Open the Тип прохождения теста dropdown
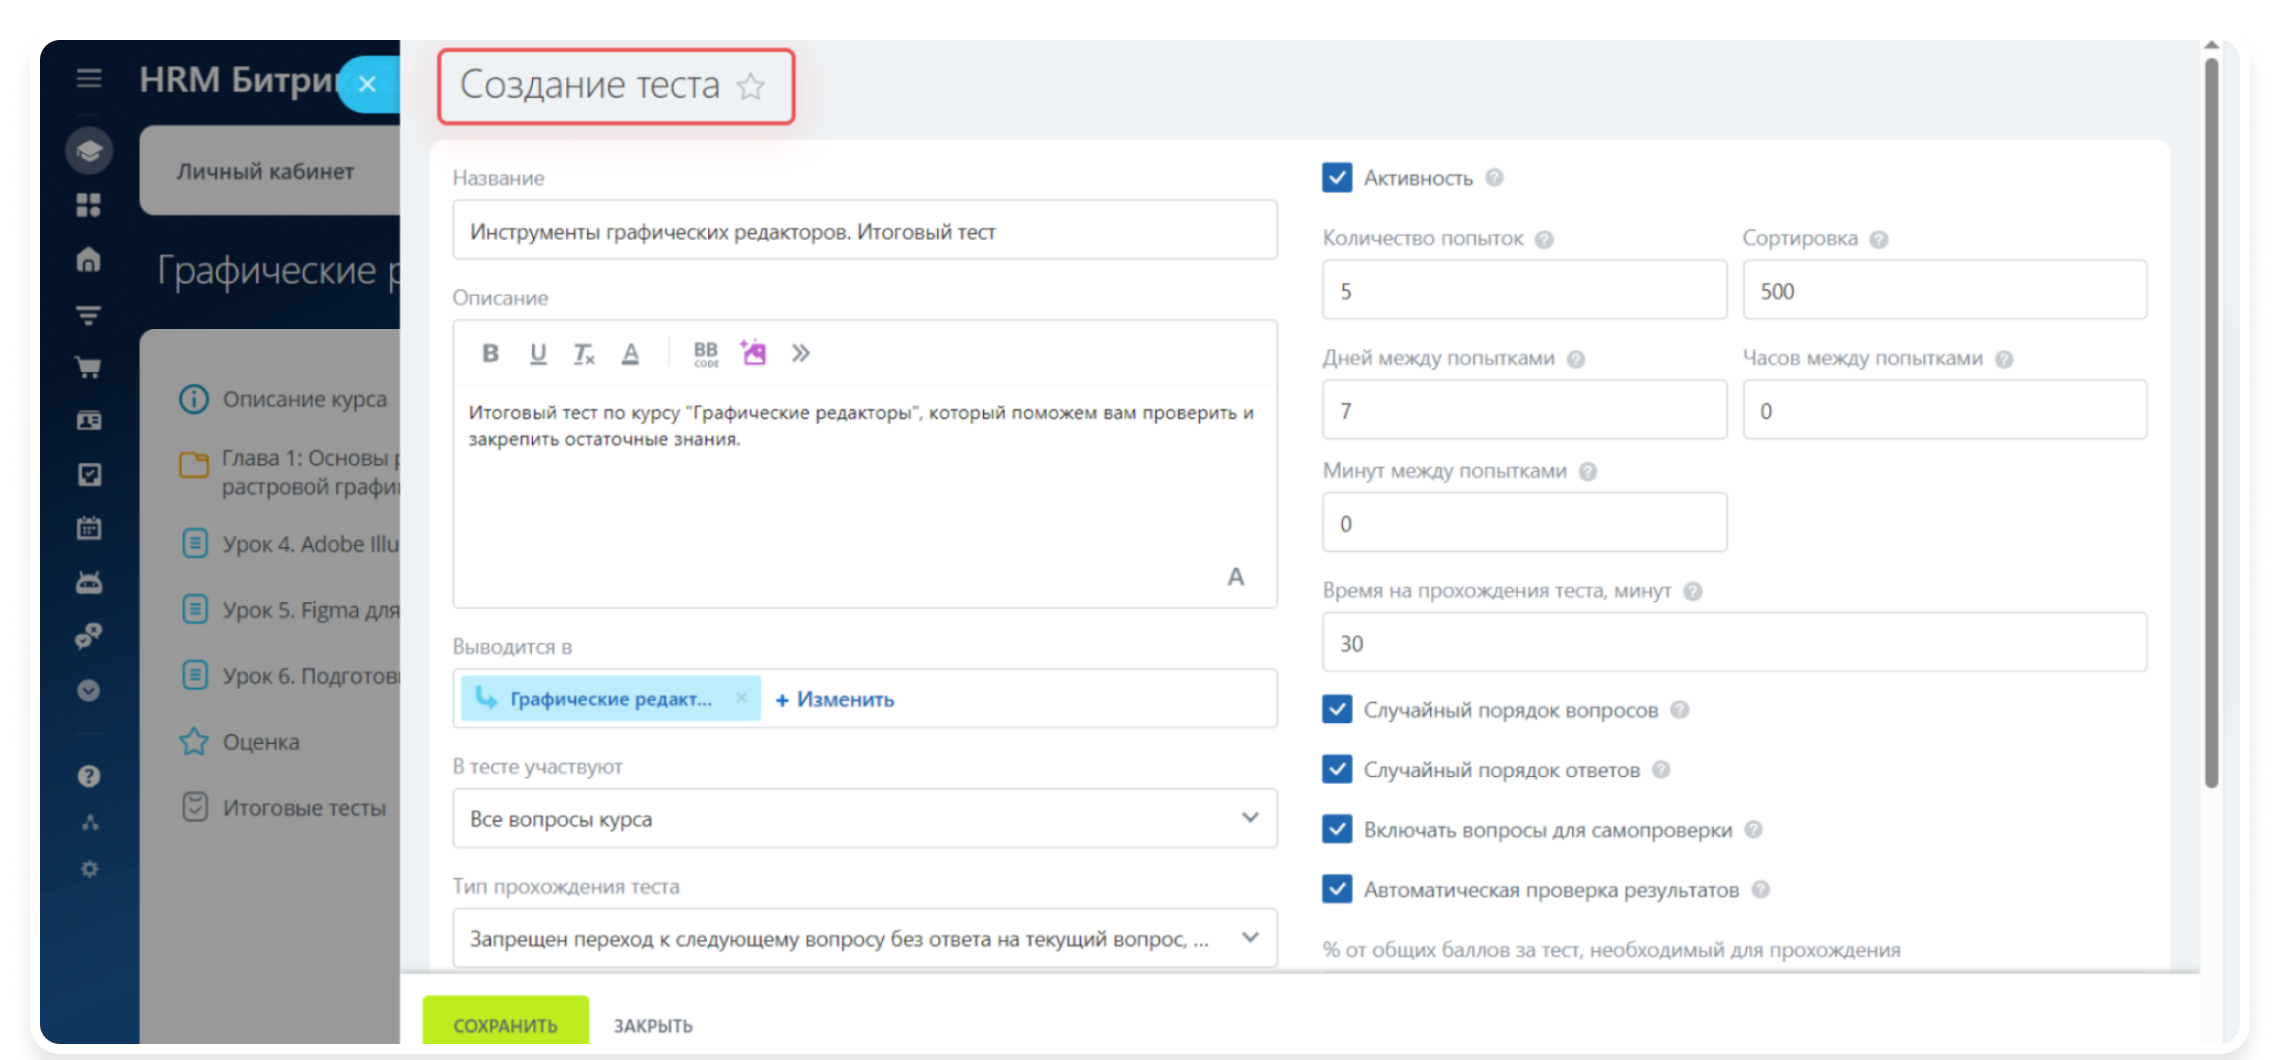Screen dimensions: 2280x1060 (865, 938)
